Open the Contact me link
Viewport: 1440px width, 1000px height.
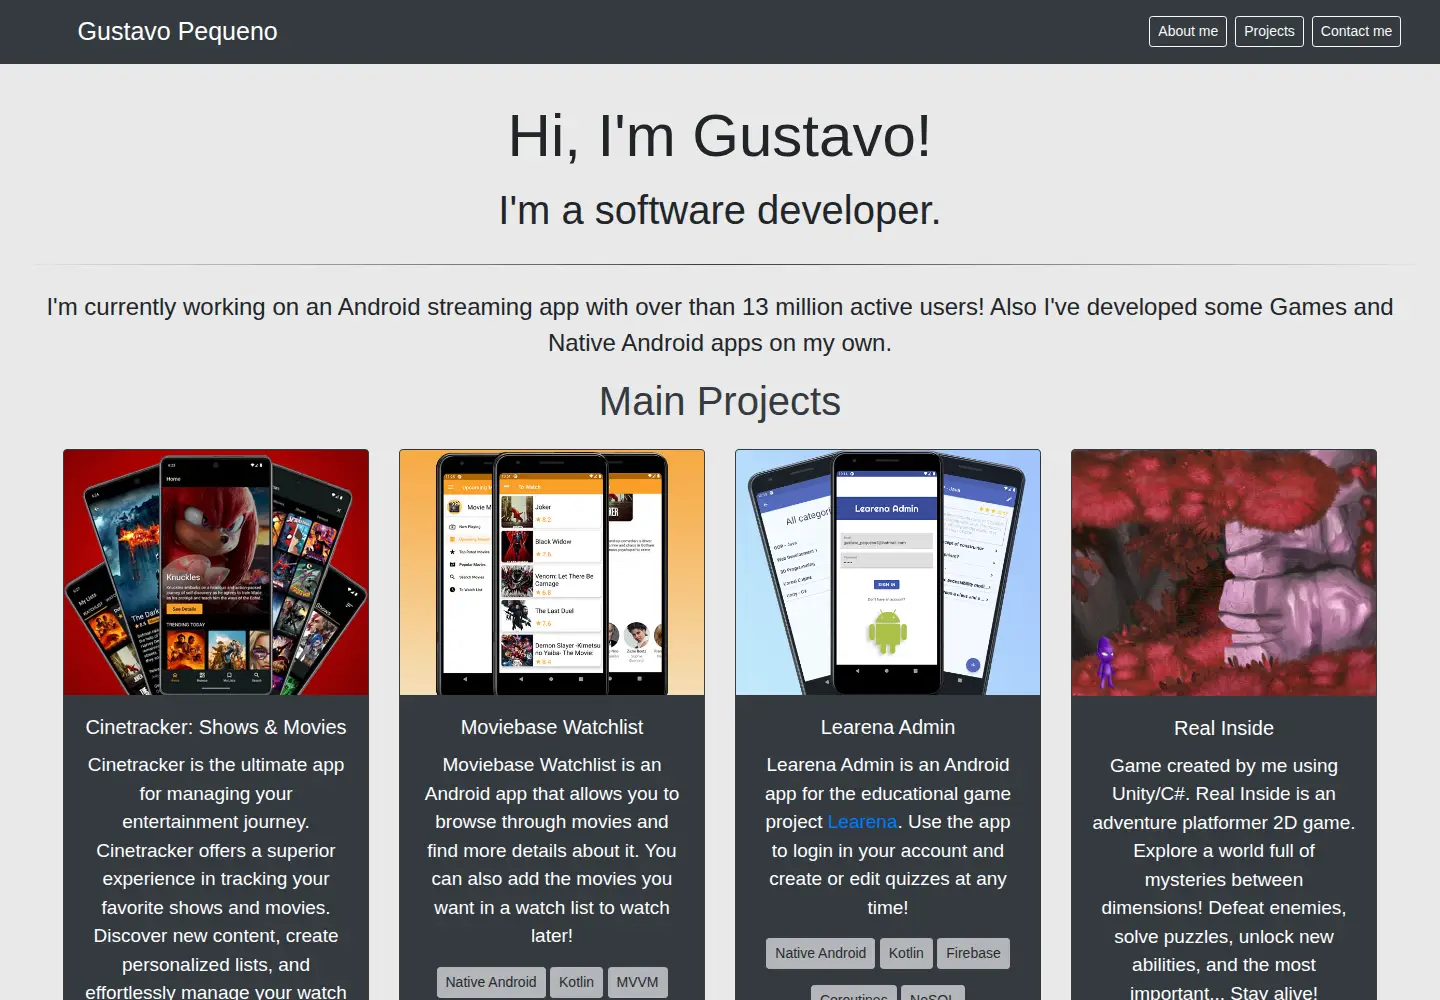pos(1356,31)
